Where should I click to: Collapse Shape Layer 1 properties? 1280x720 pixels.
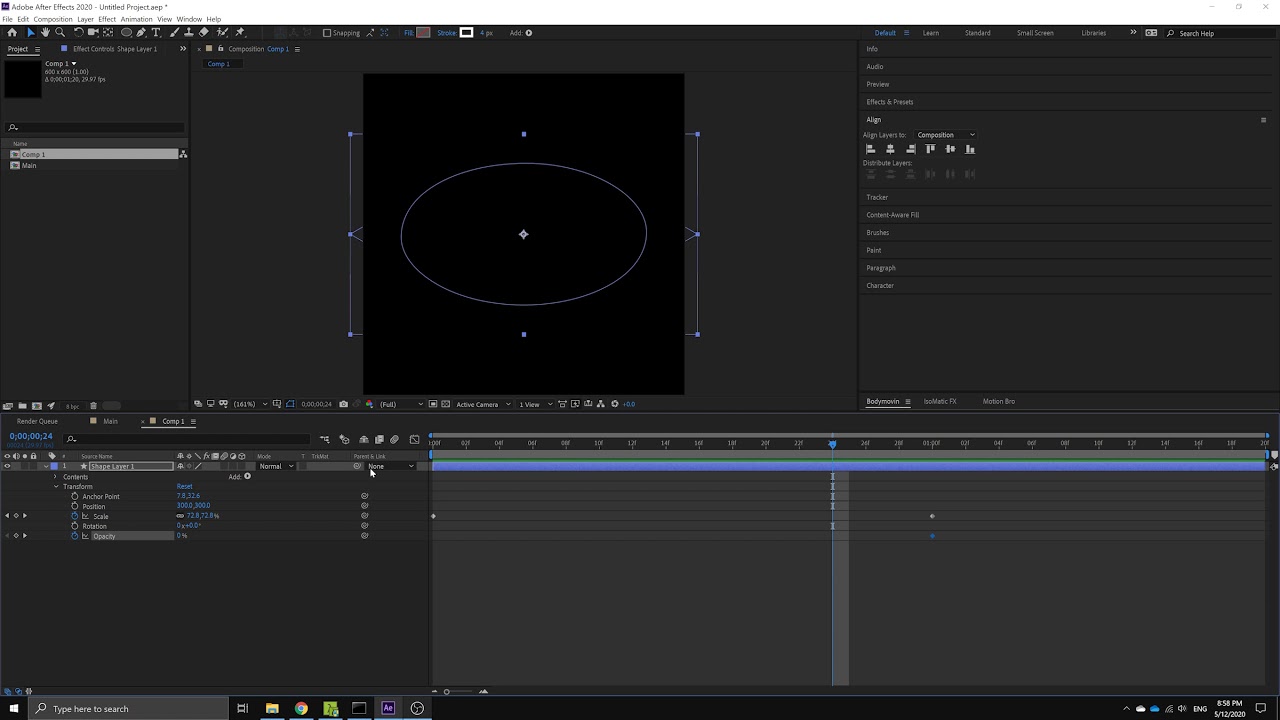coord(46,466)
